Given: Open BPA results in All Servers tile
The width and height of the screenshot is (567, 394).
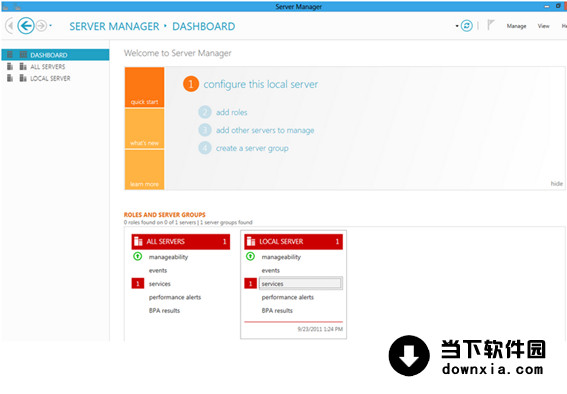Looking at the screenshot, I should click(165, 311).
